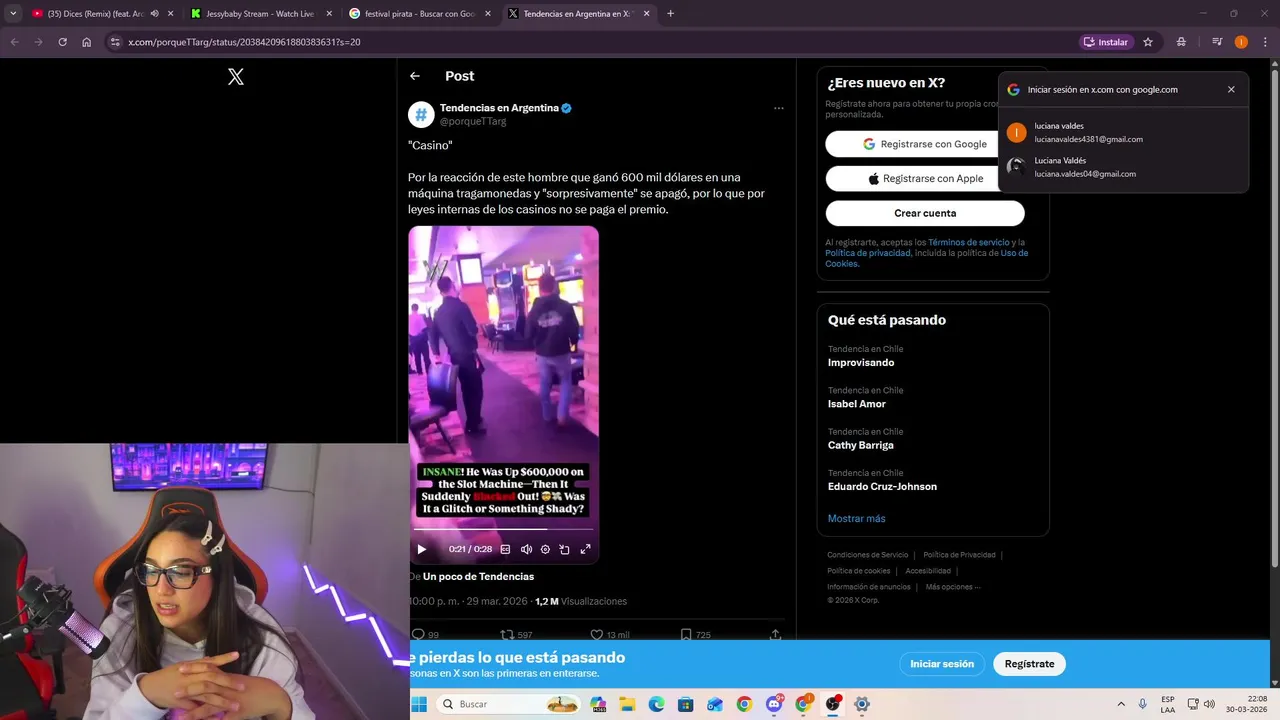The height and width of the screenshot is (720, 1280).
Task: Bookmark this page with the star
Action: 1148,42
